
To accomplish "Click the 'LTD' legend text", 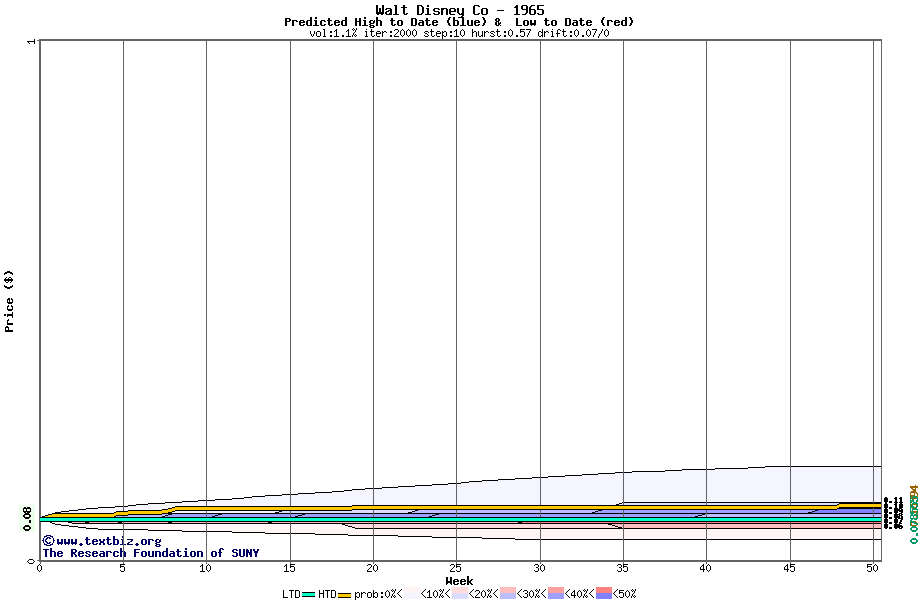I will [292, 594].
